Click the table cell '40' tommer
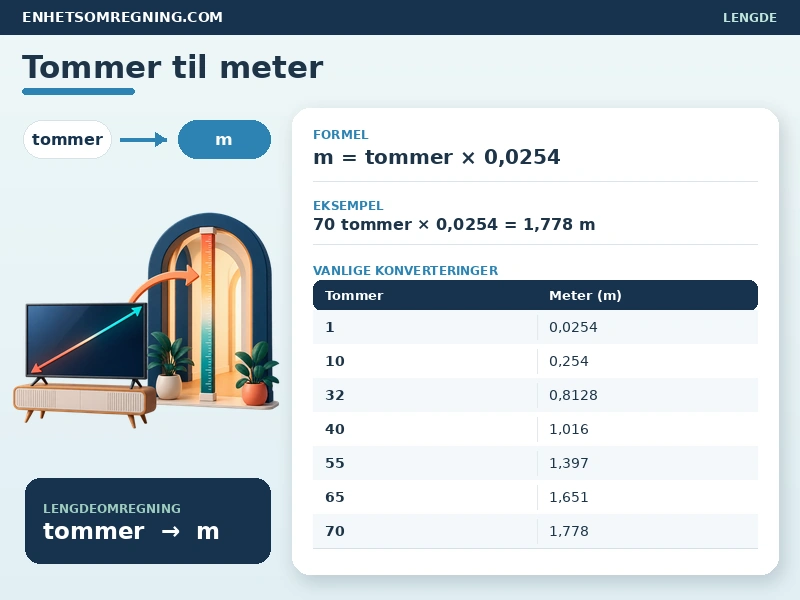 [335, 429]
